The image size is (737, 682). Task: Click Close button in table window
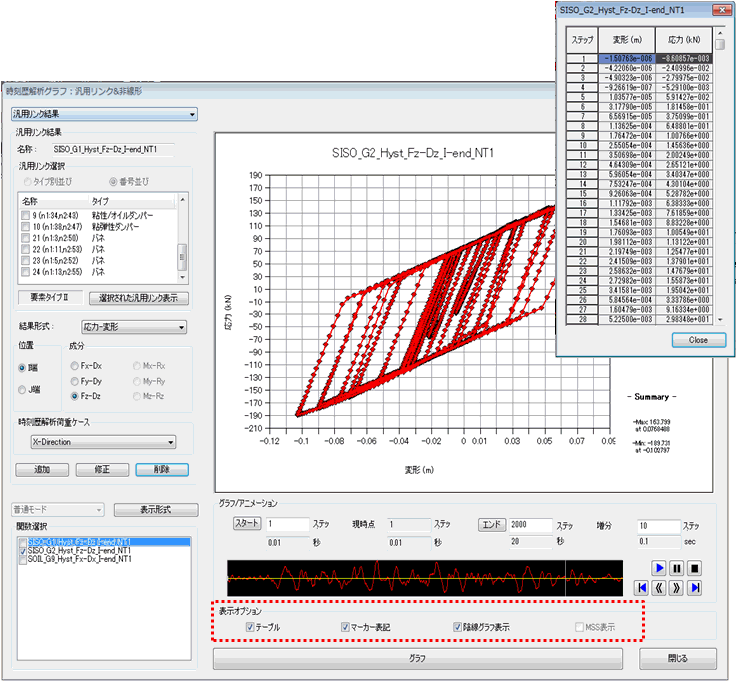coord(699,340)
